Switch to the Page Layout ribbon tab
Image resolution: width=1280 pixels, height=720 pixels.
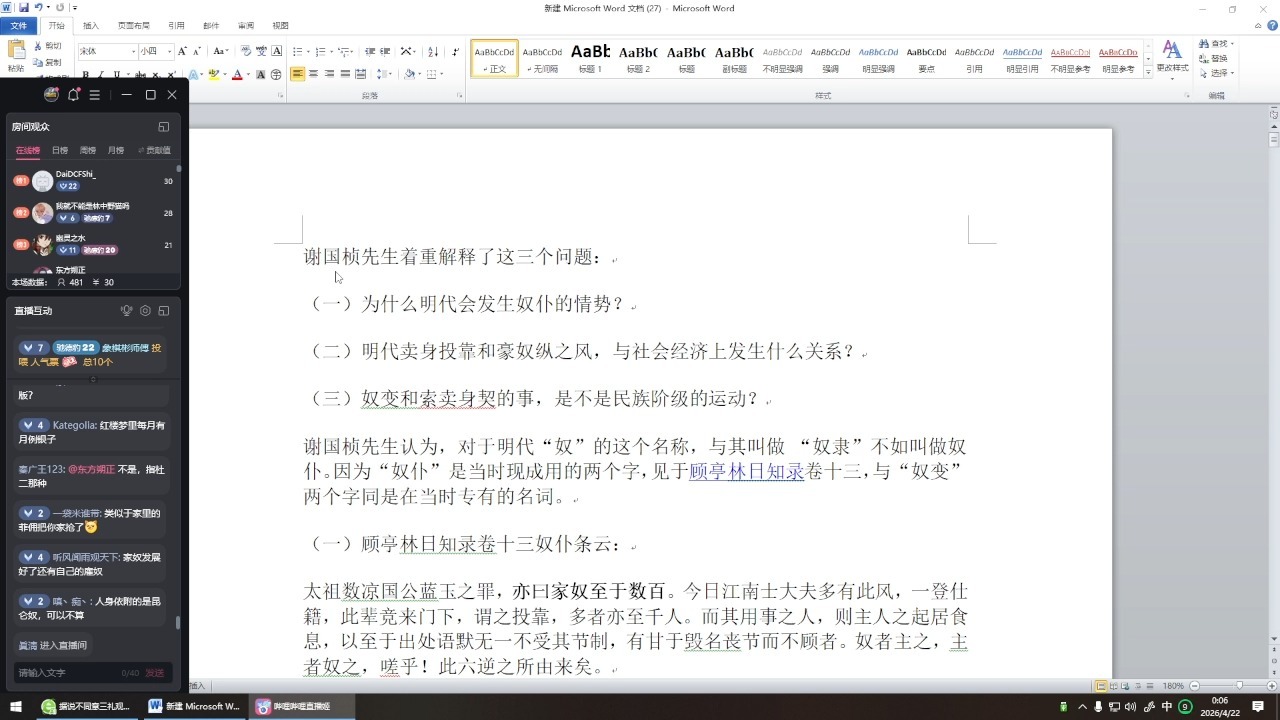[x=133, y=26]
